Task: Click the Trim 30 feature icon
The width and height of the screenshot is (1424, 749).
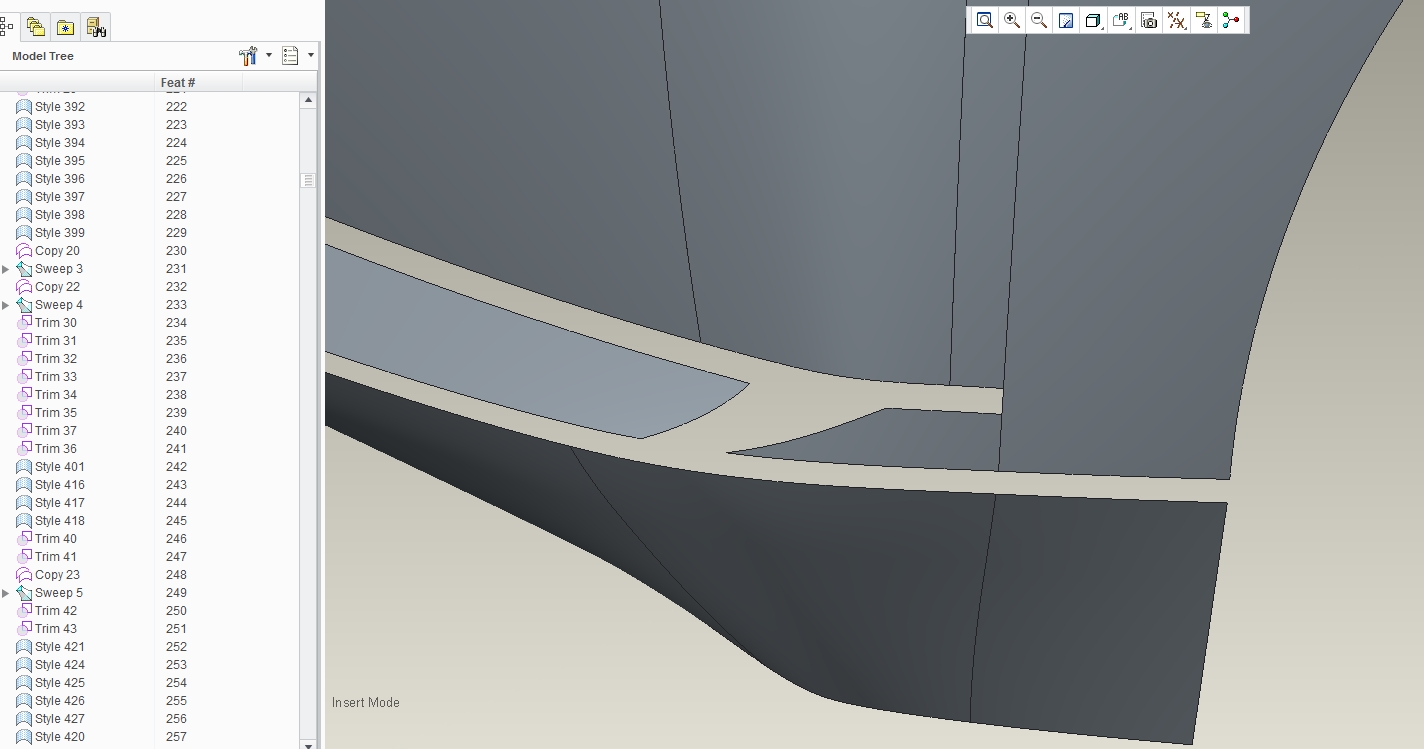Action: click(24, 323)
